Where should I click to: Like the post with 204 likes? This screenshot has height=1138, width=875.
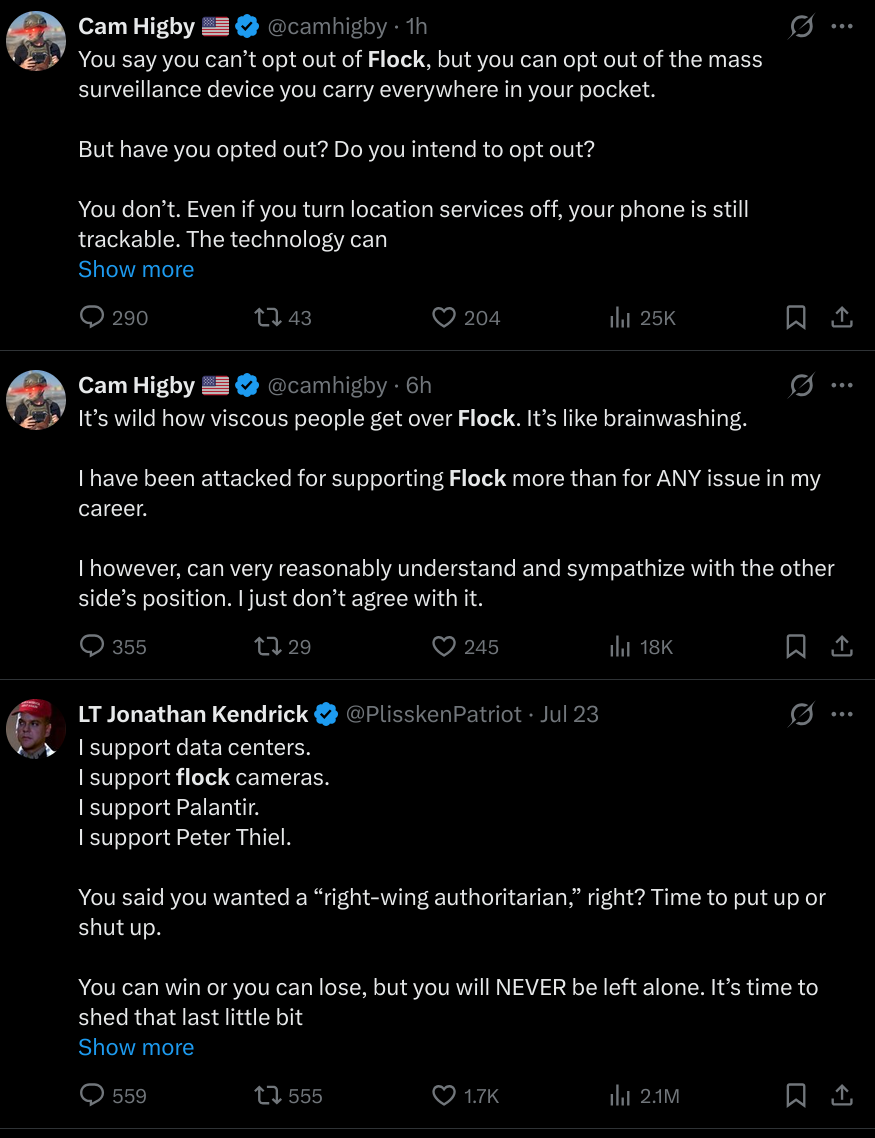(466, 318)
